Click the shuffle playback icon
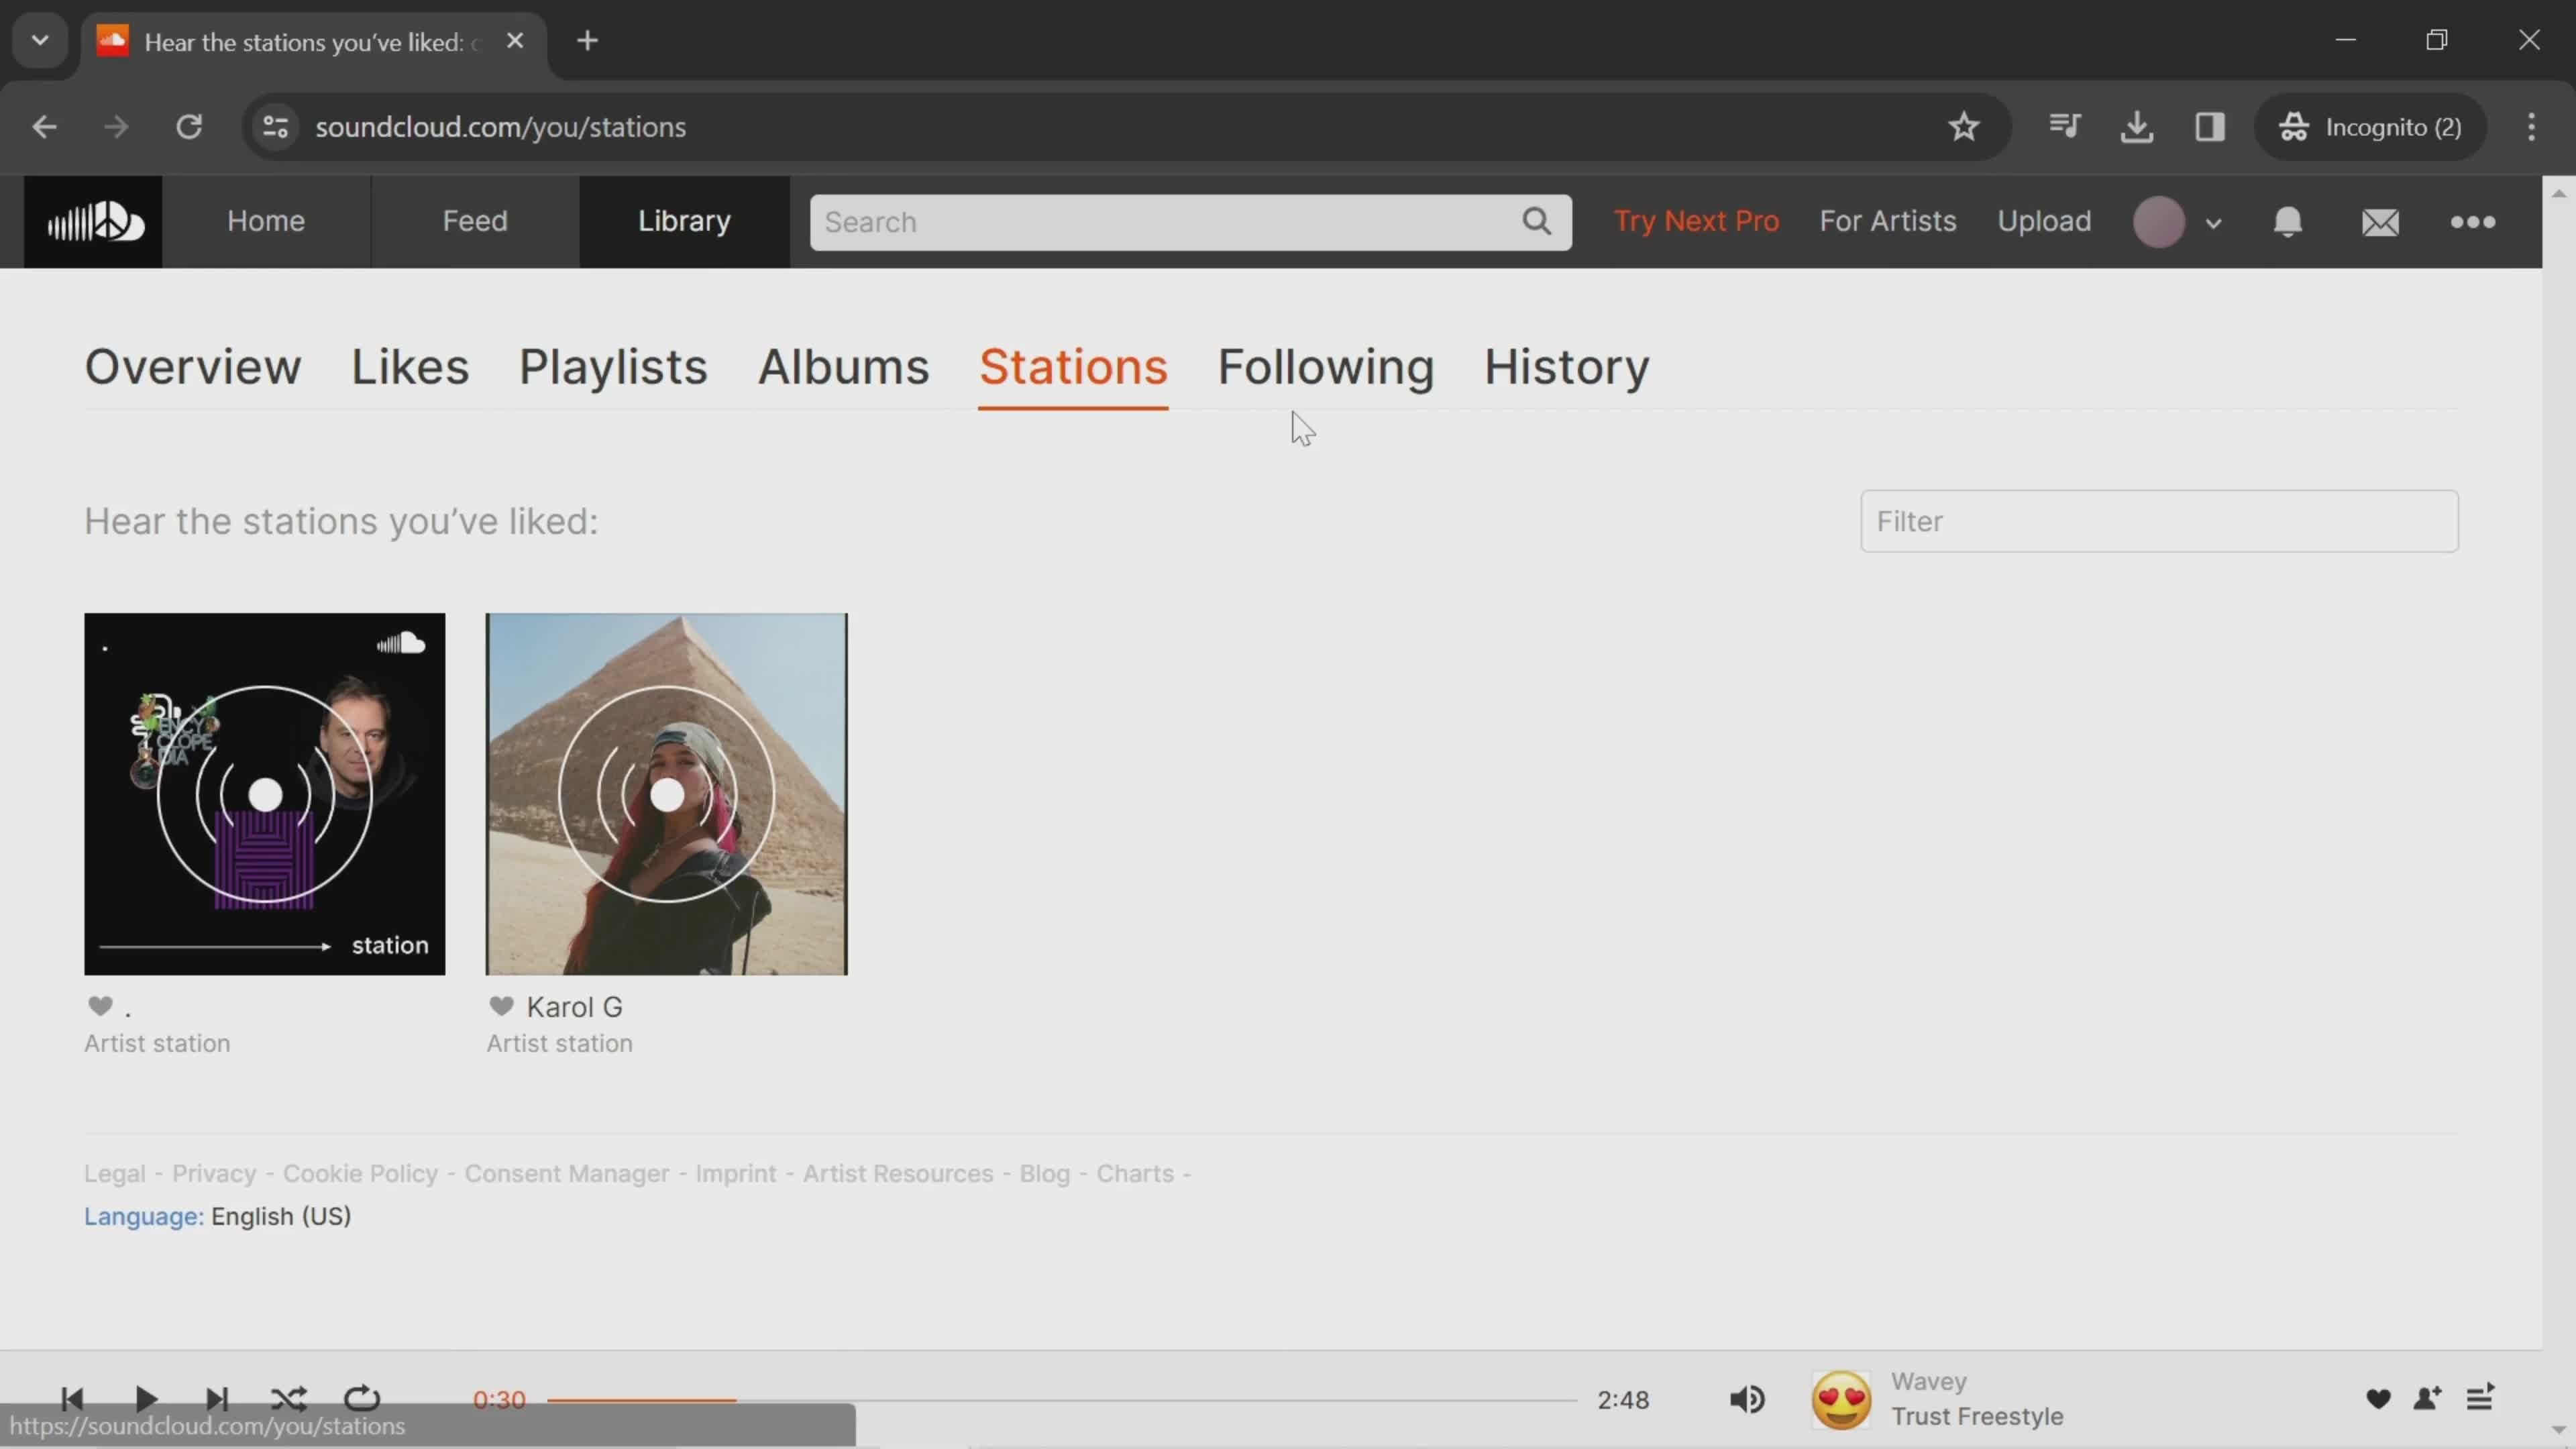The height and width of the screenshot is (1449, 2576). (x=288, y=1399)
